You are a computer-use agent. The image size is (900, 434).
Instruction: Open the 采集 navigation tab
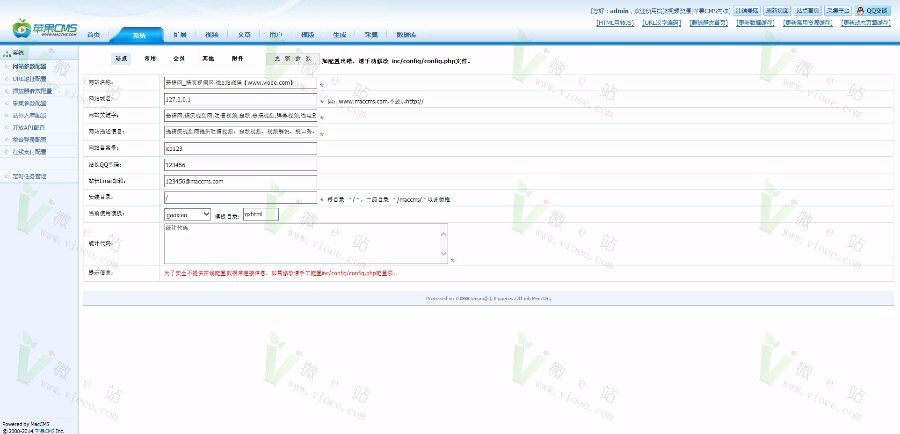(371, 35)
